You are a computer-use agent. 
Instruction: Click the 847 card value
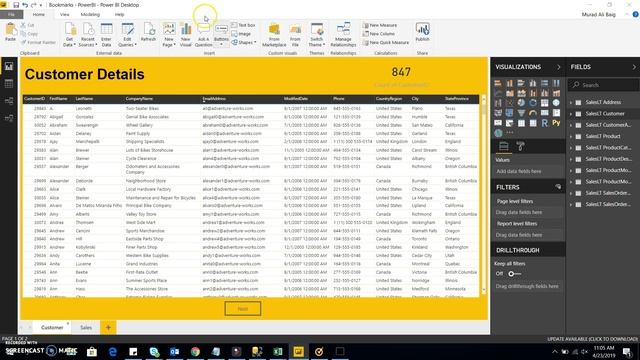[401, 72]
